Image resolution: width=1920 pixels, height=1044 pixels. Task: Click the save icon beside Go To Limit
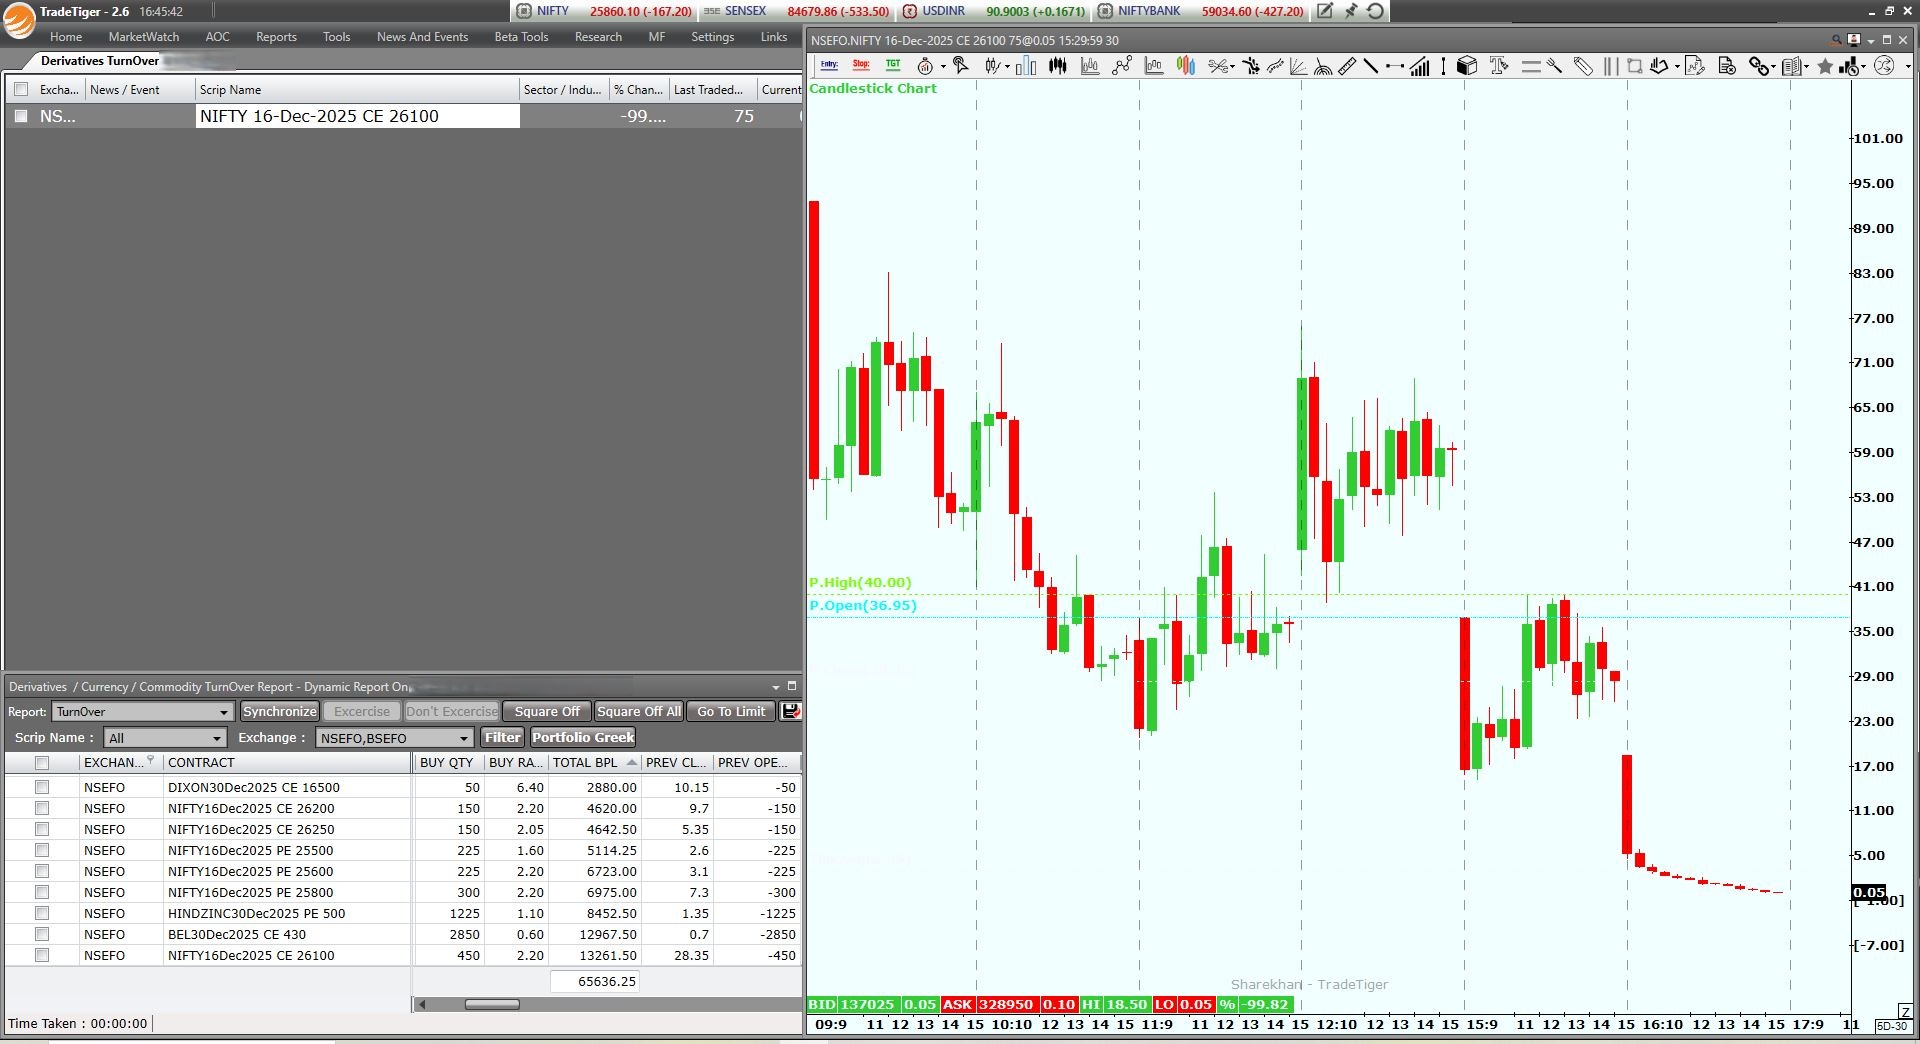tap(791, 711)
